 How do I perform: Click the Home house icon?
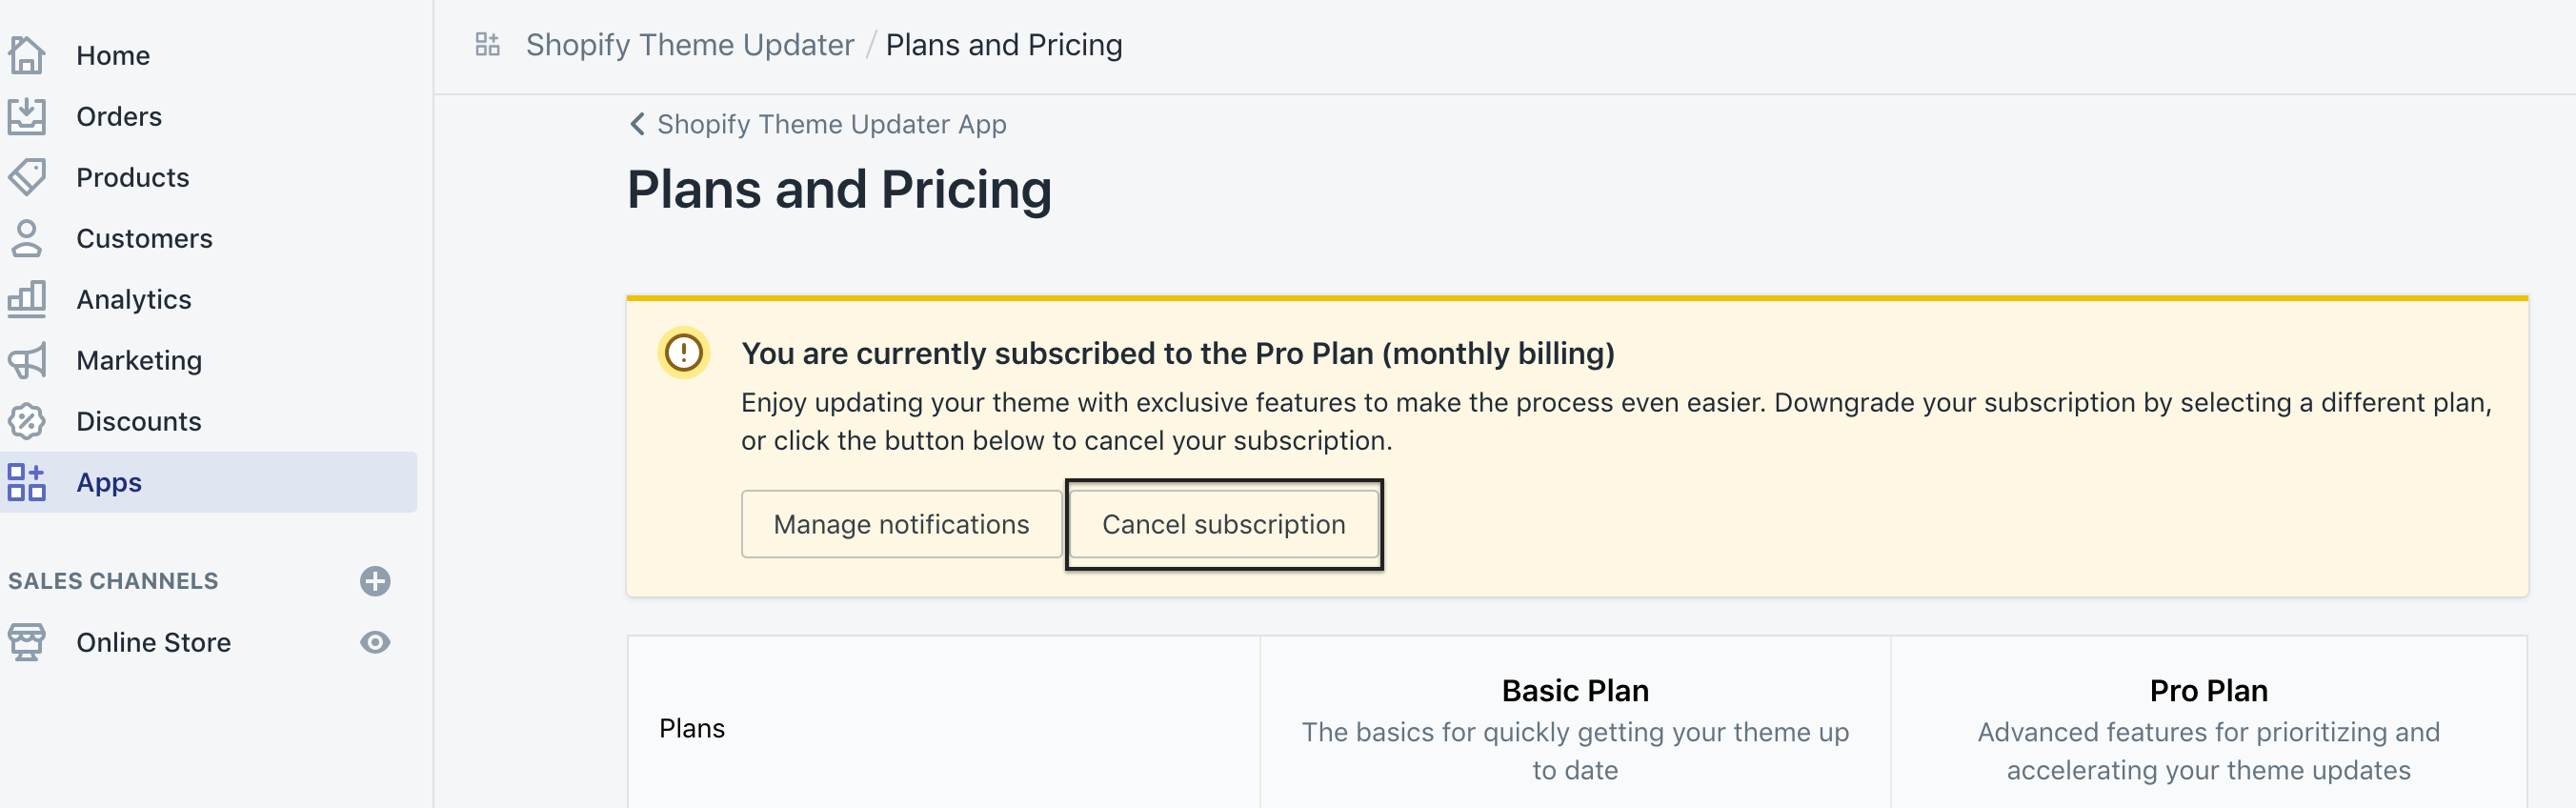click(x=27, y=55)
